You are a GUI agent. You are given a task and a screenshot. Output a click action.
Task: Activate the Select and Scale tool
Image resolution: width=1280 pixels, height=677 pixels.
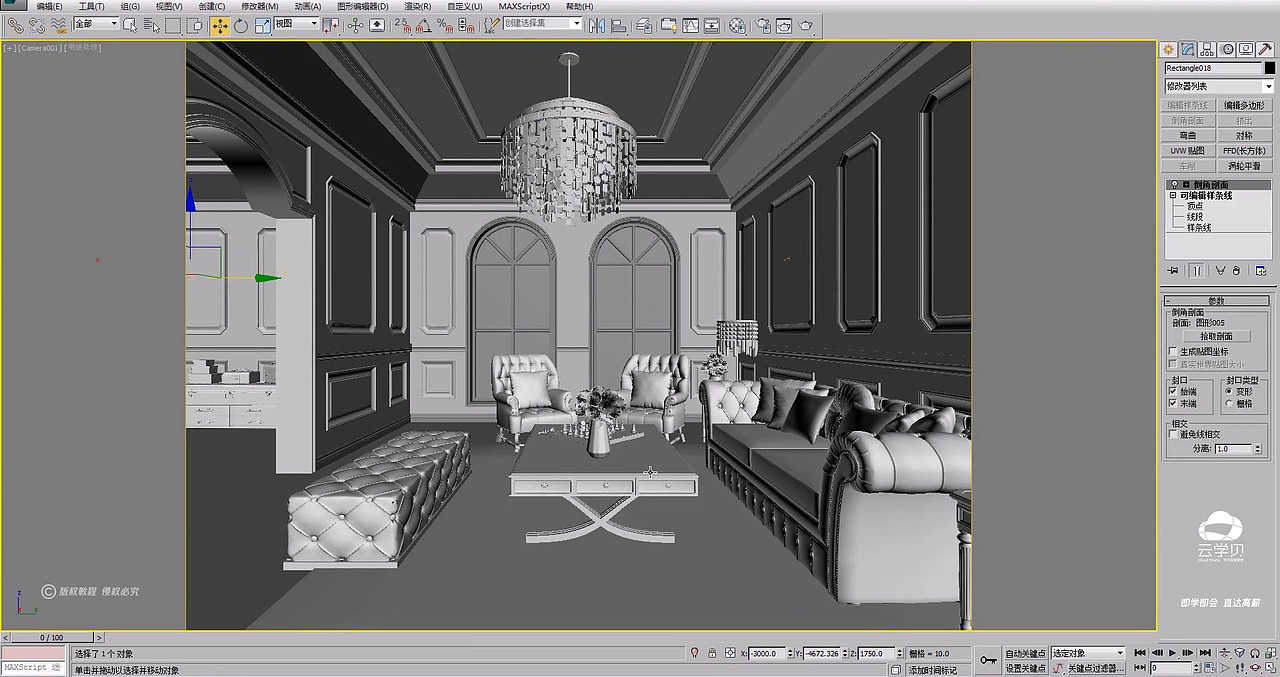click(x=262, y=25)
